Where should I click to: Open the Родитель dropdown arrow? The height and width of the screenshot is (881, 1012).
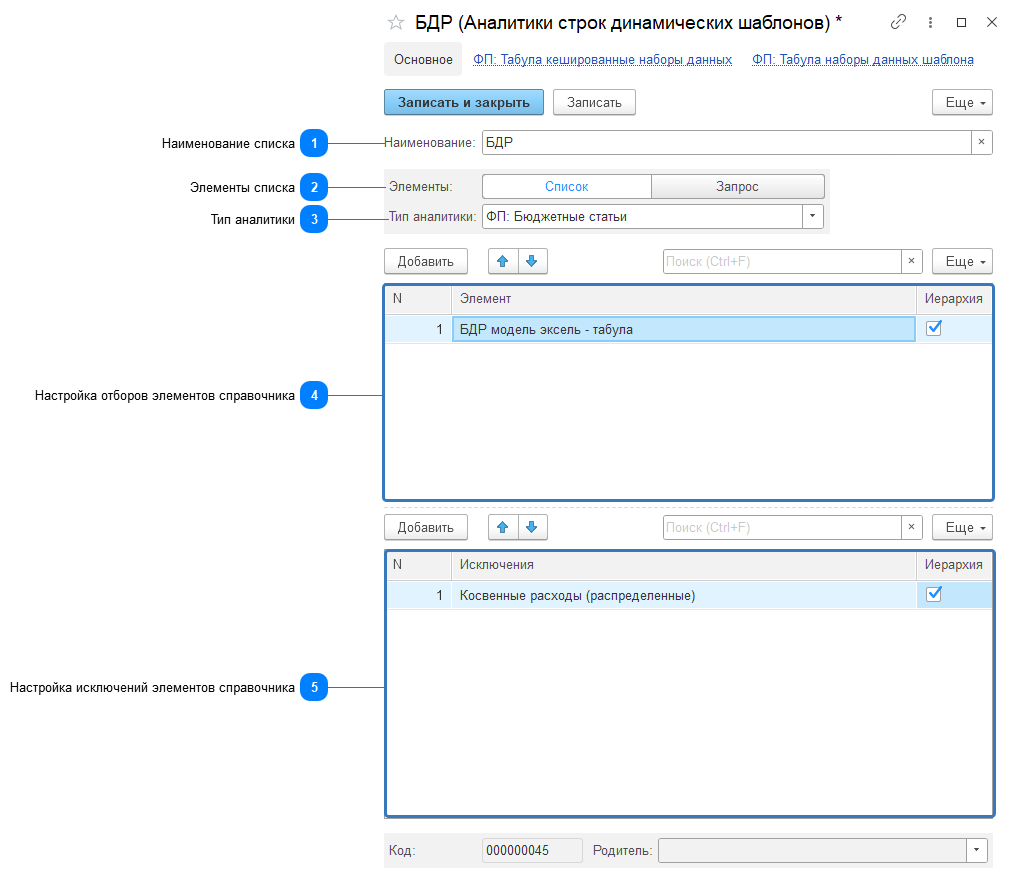tap(977, 850)
